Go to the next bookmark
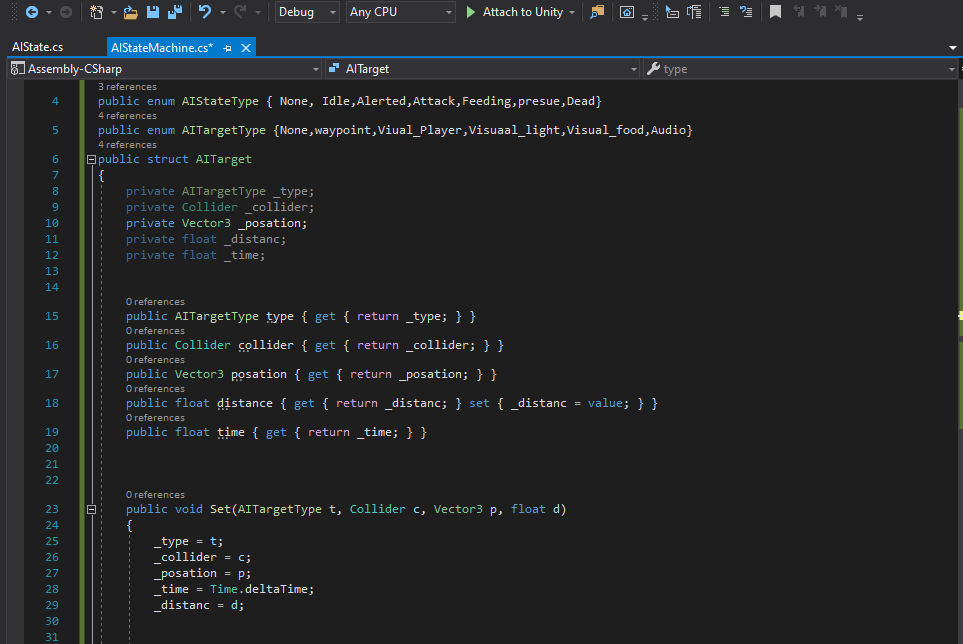 point(820,12)
